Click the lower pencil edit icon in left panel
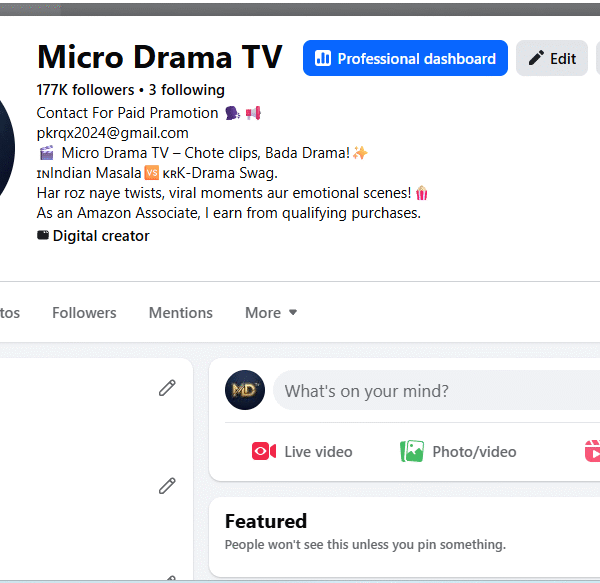Screen dimensions: 600x583 click(167, 486)
